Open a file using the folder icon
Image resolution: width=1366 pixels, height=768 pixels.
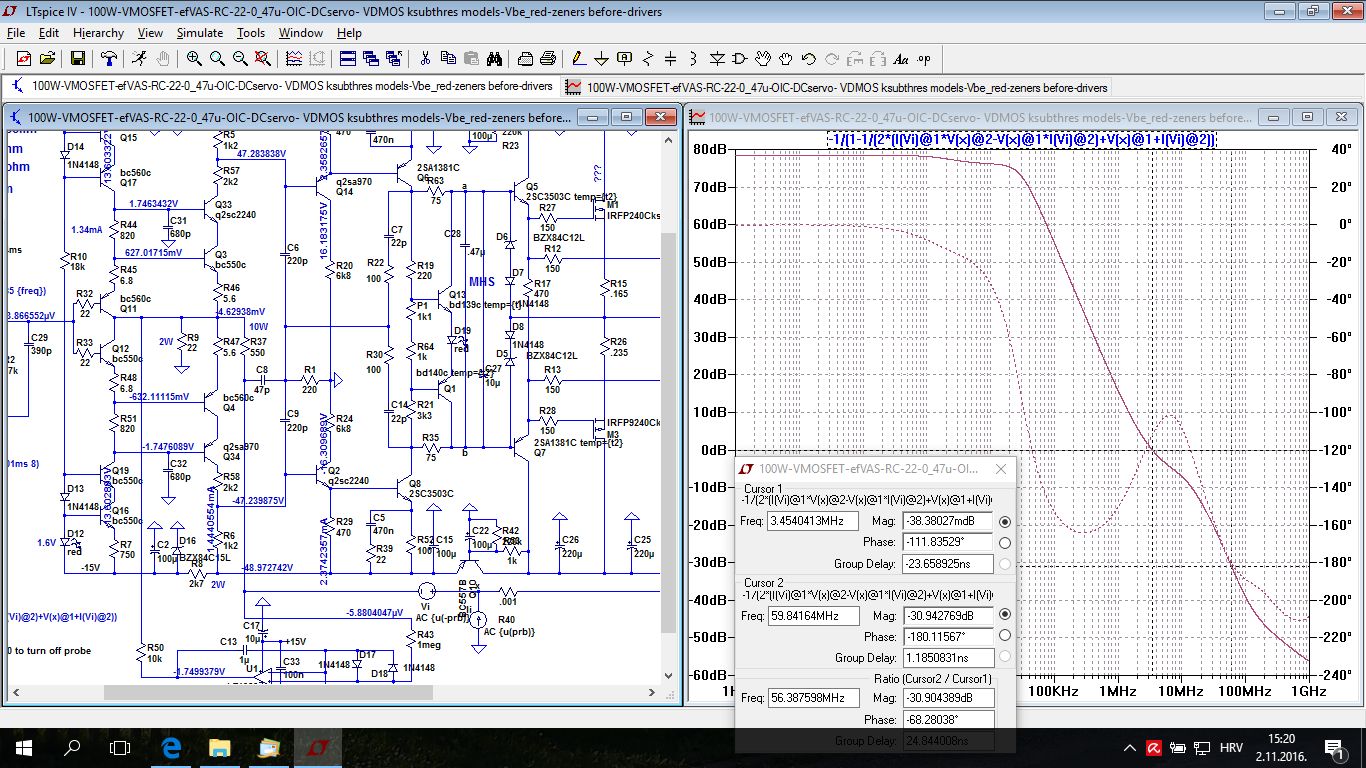[47, 58]
